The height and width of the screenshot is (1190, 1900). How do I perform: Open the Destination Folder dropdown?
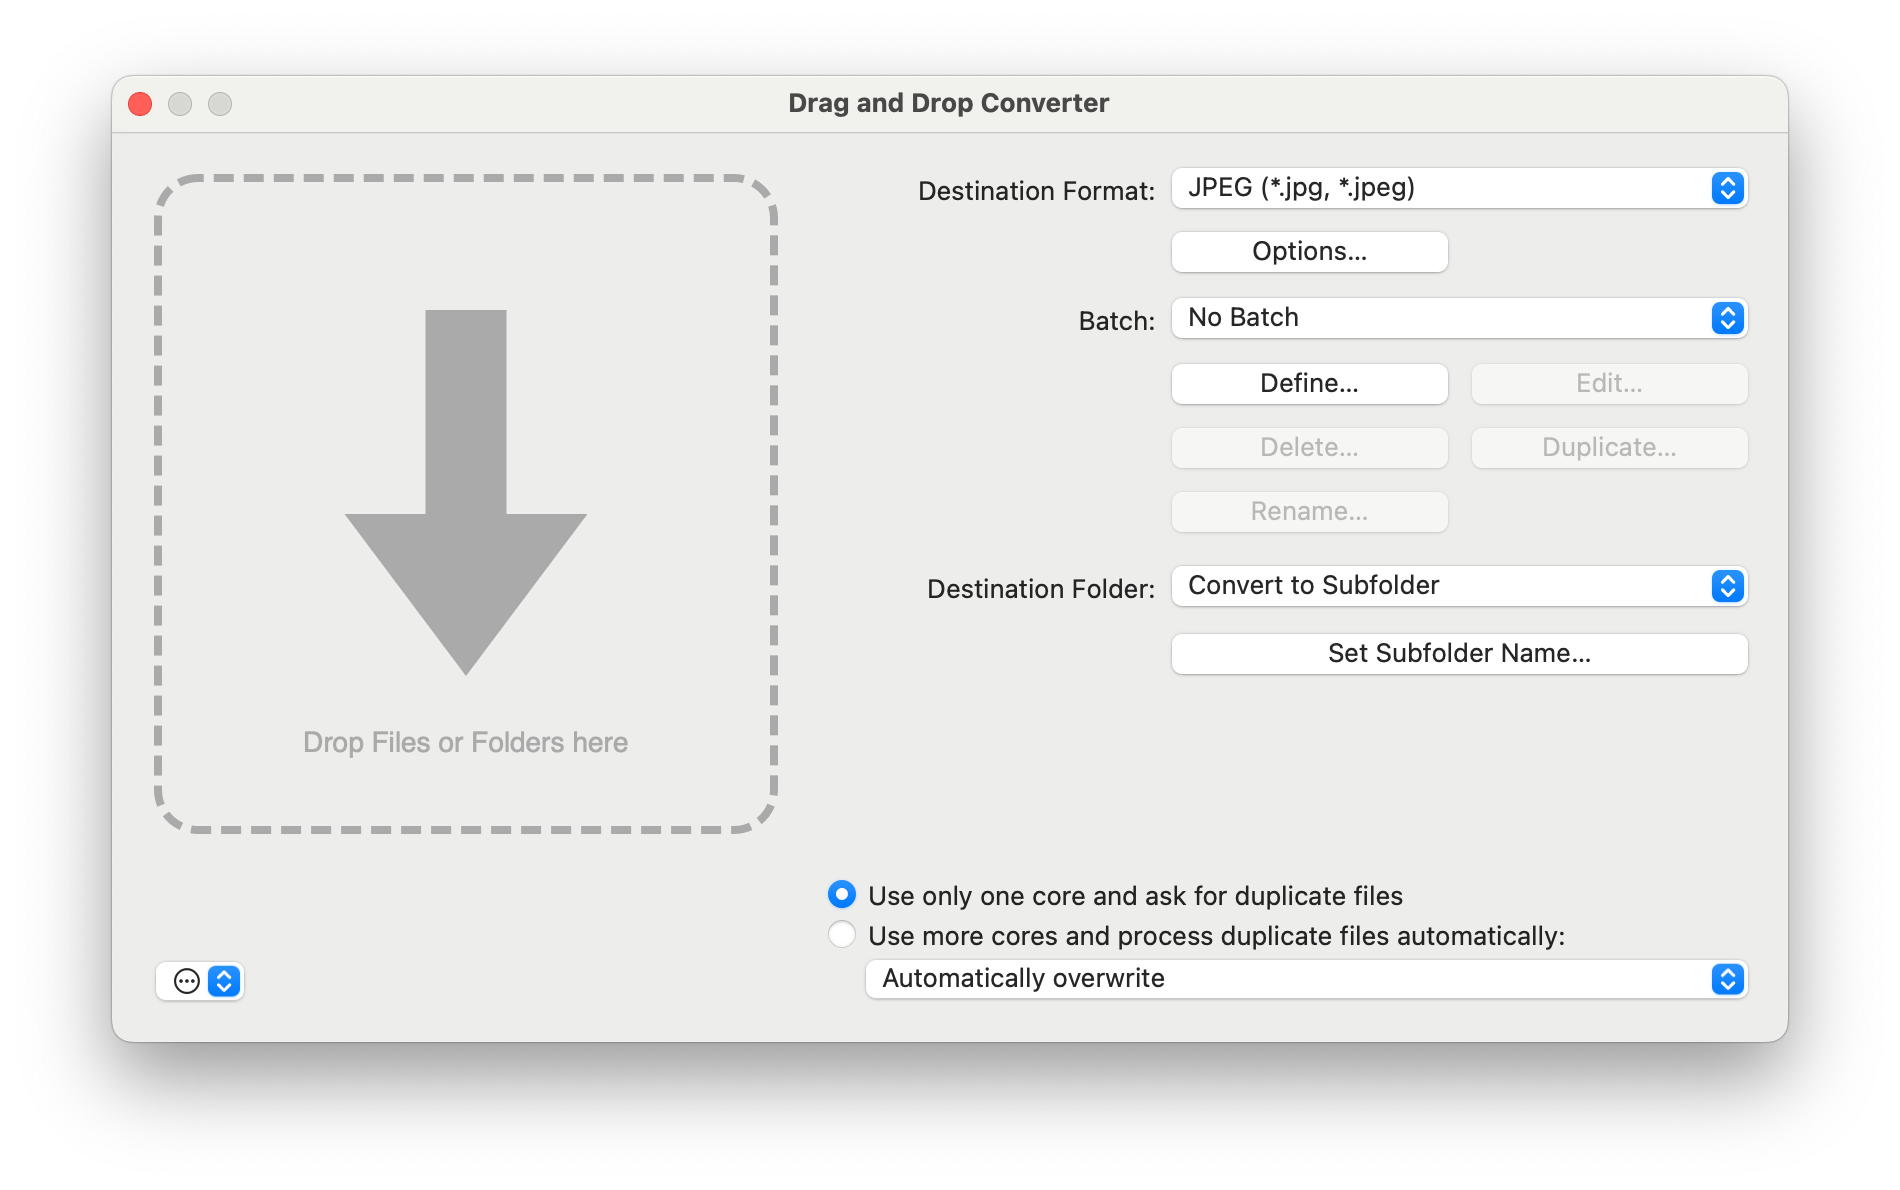pos(1459,586)
